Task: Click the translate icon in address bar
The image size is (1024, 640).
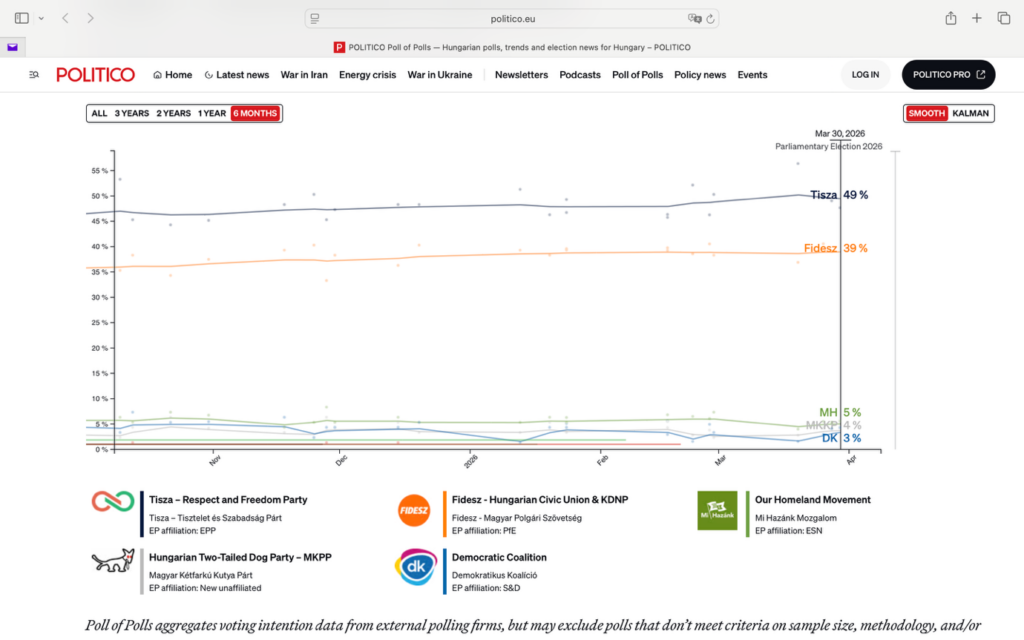Action: pyautogui.click(x=694, y=18)
